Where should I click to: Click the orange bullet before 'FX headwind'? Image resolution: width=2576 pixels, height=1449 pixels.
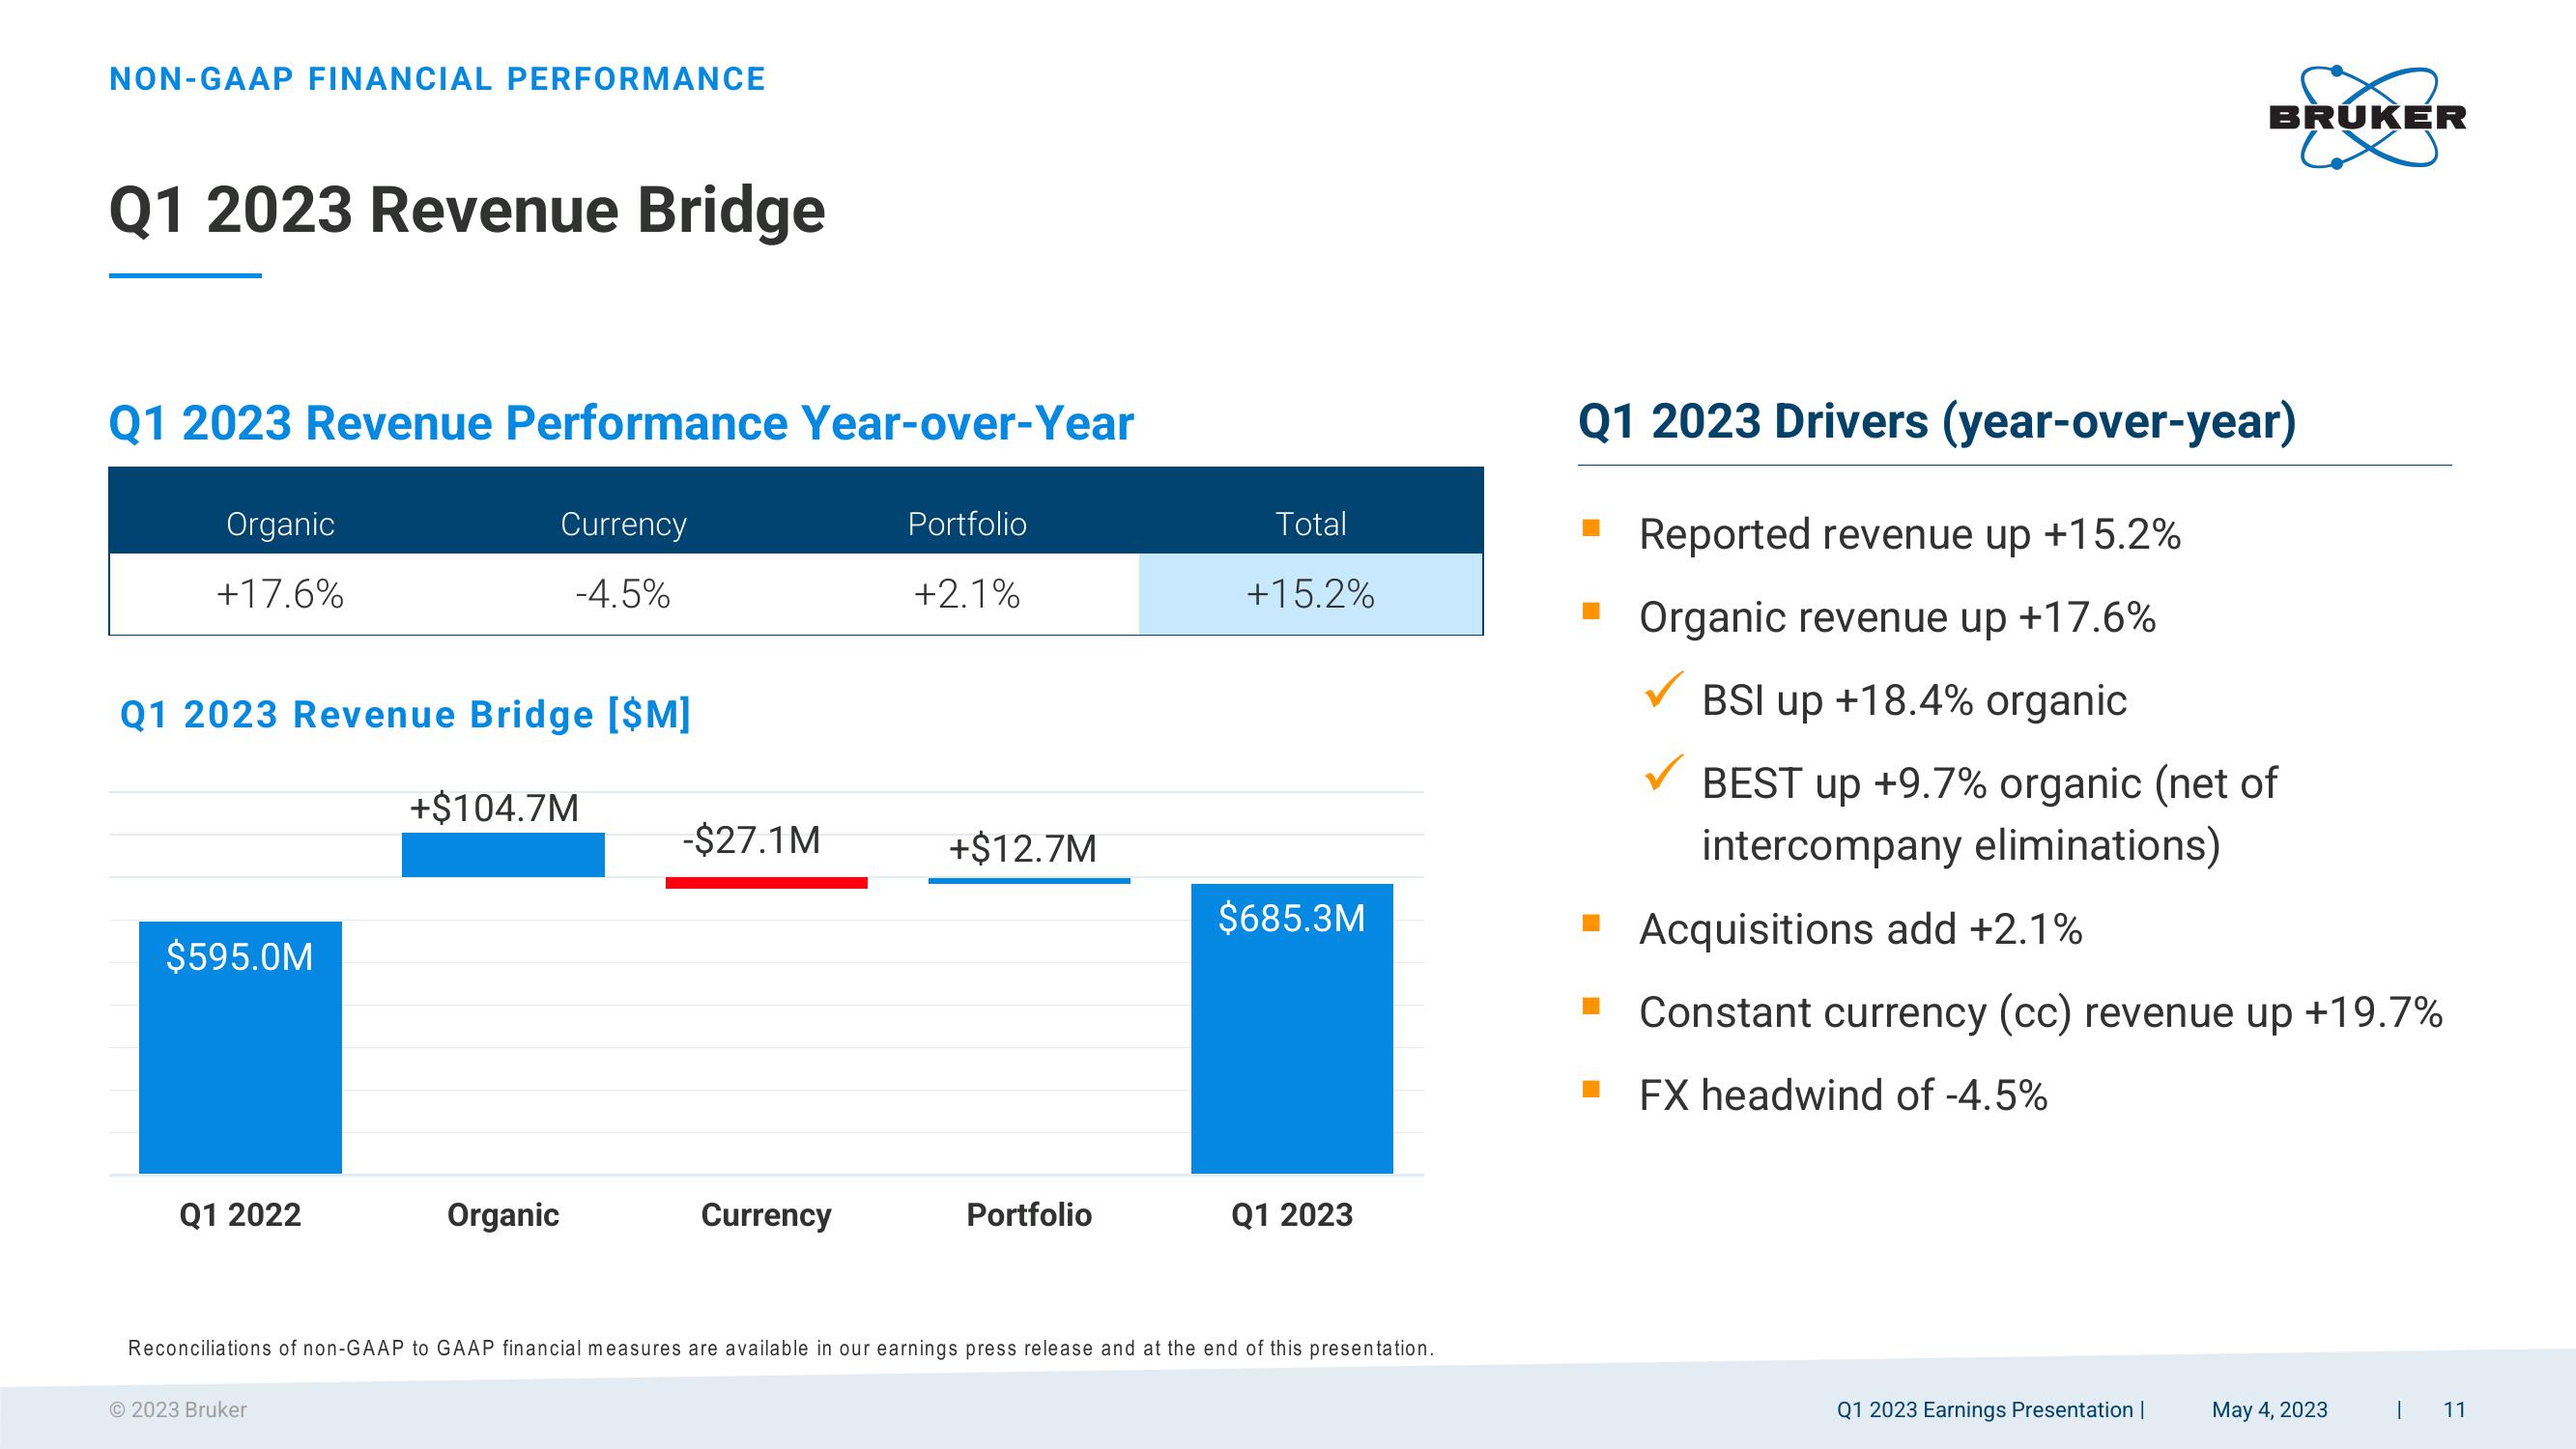coord(1591,1089)
